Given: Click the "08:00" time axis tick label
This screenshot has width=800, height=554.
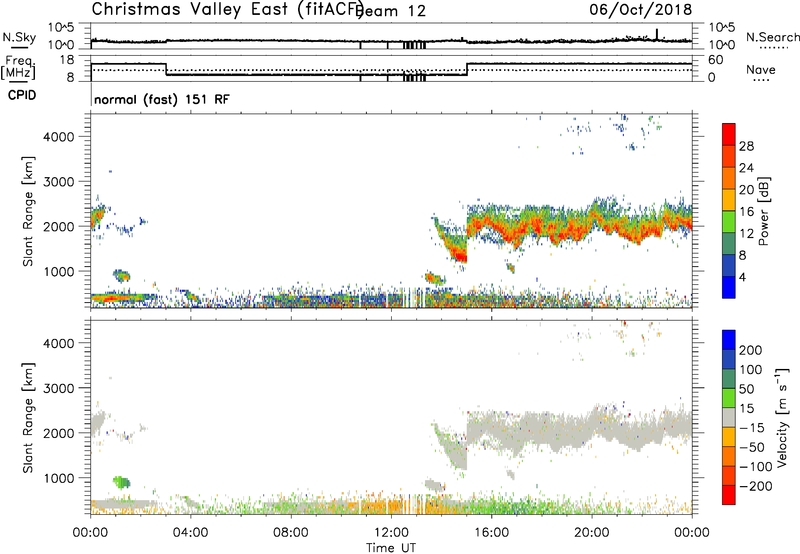Looking at the screenshot, I should (x=290, y=533).
